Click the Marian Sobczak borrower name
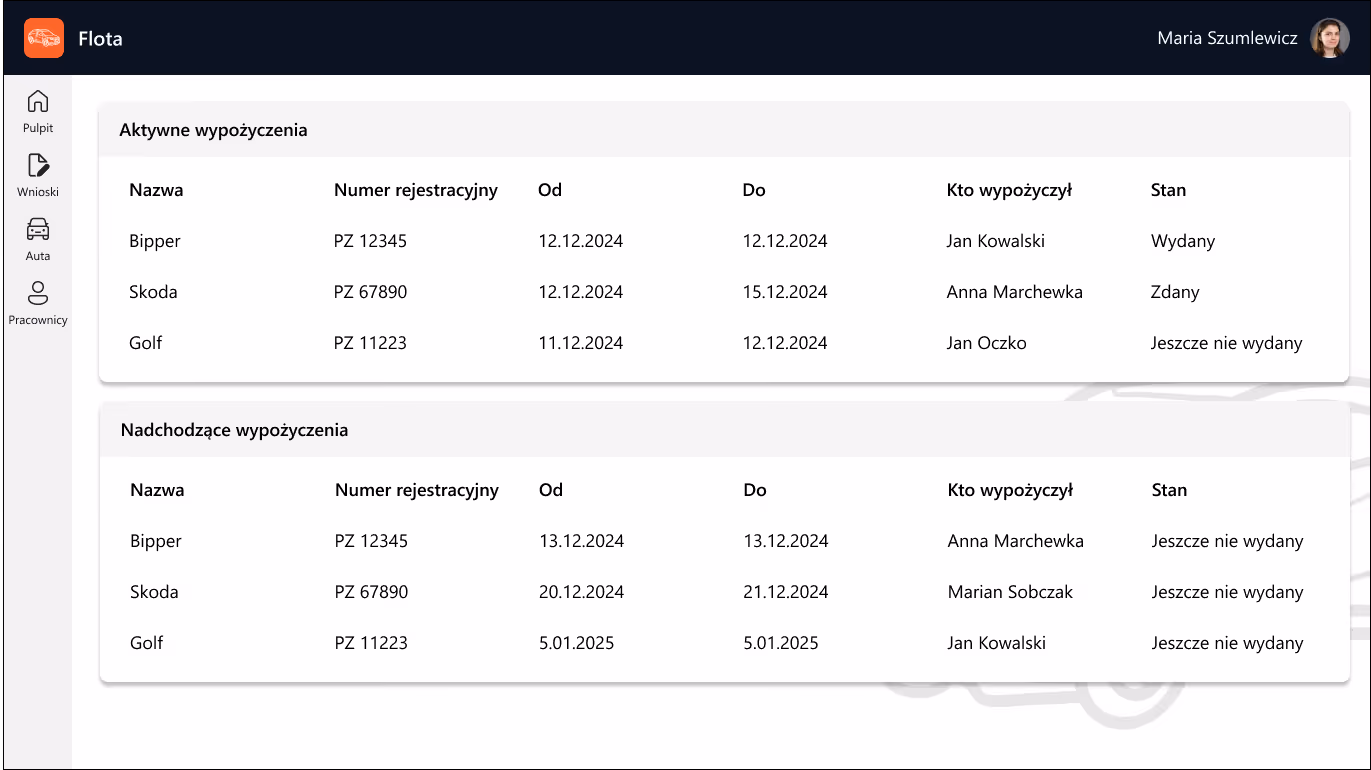The image size is (1371, 770). pyautogui.click(x=1010, y=592)
